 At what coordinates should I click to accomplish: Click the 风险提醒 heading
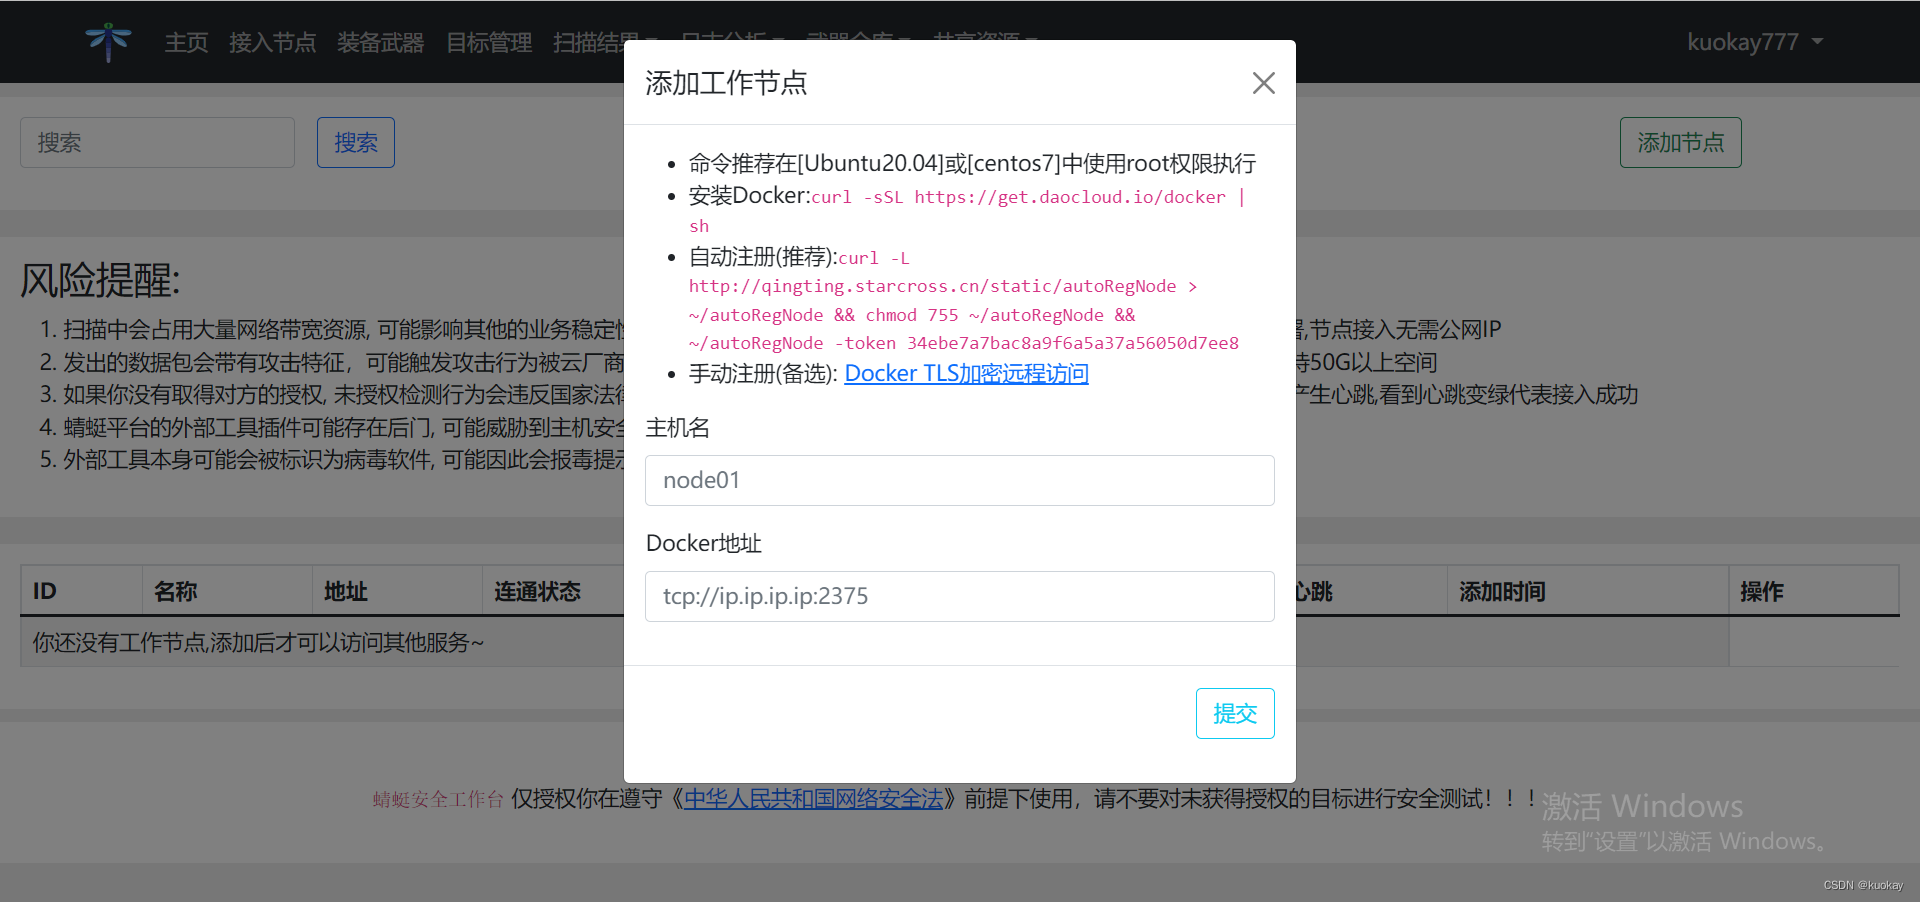pyautogui.click(x=100, y=280)
